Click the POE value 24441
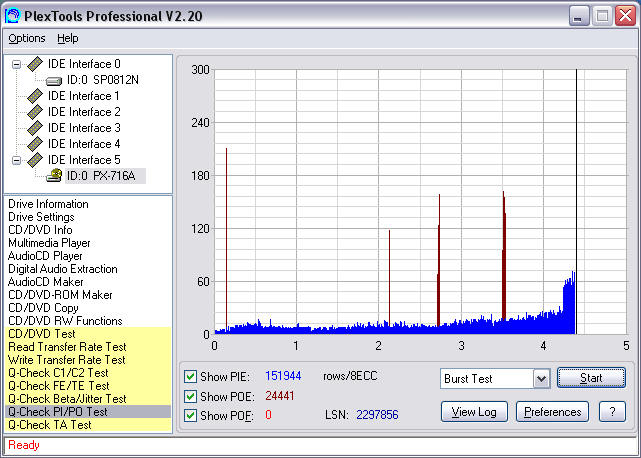641x458 pixels. tap(280, 396)
